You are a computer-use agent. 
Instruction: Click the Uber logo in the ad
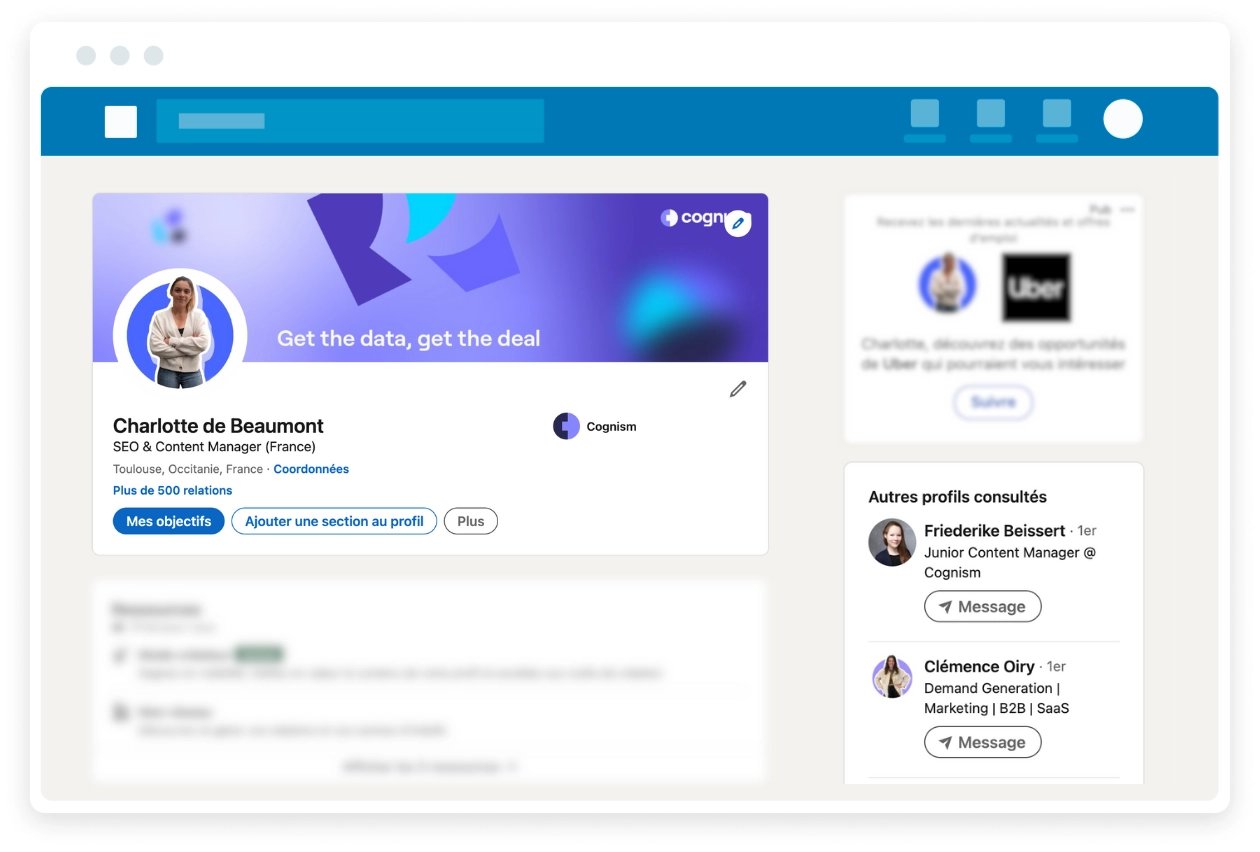1036,287
